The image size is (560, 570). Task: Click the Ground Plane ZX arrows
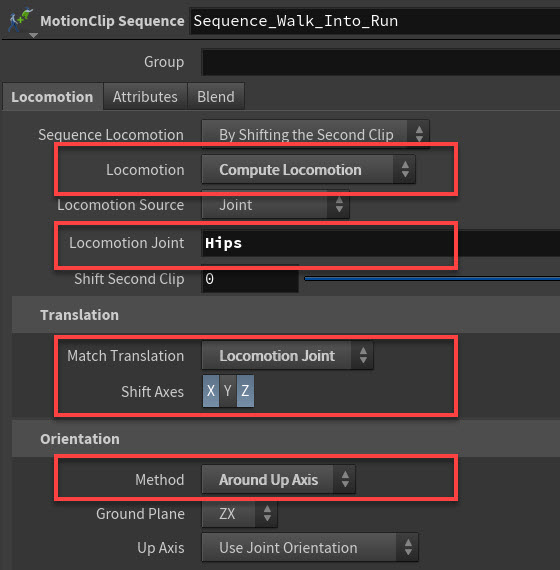(x=267, y=514)
